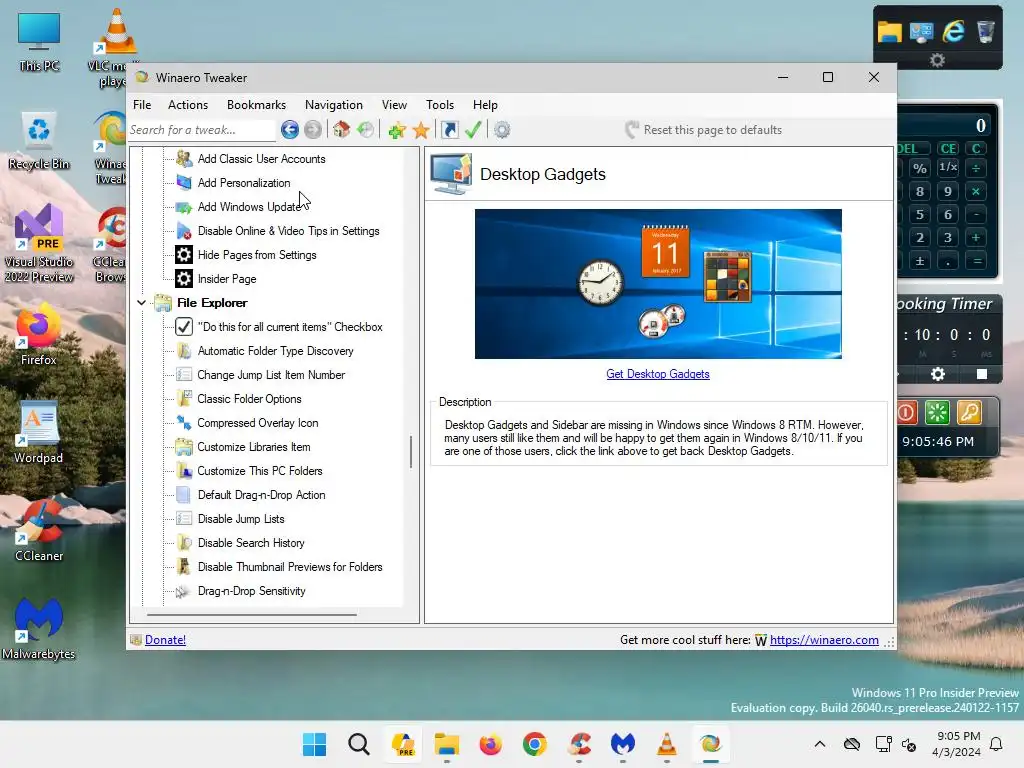Select the Wordpad desktop shortcut
This screenshot has height=768, width=1024.
click(39, 434)
